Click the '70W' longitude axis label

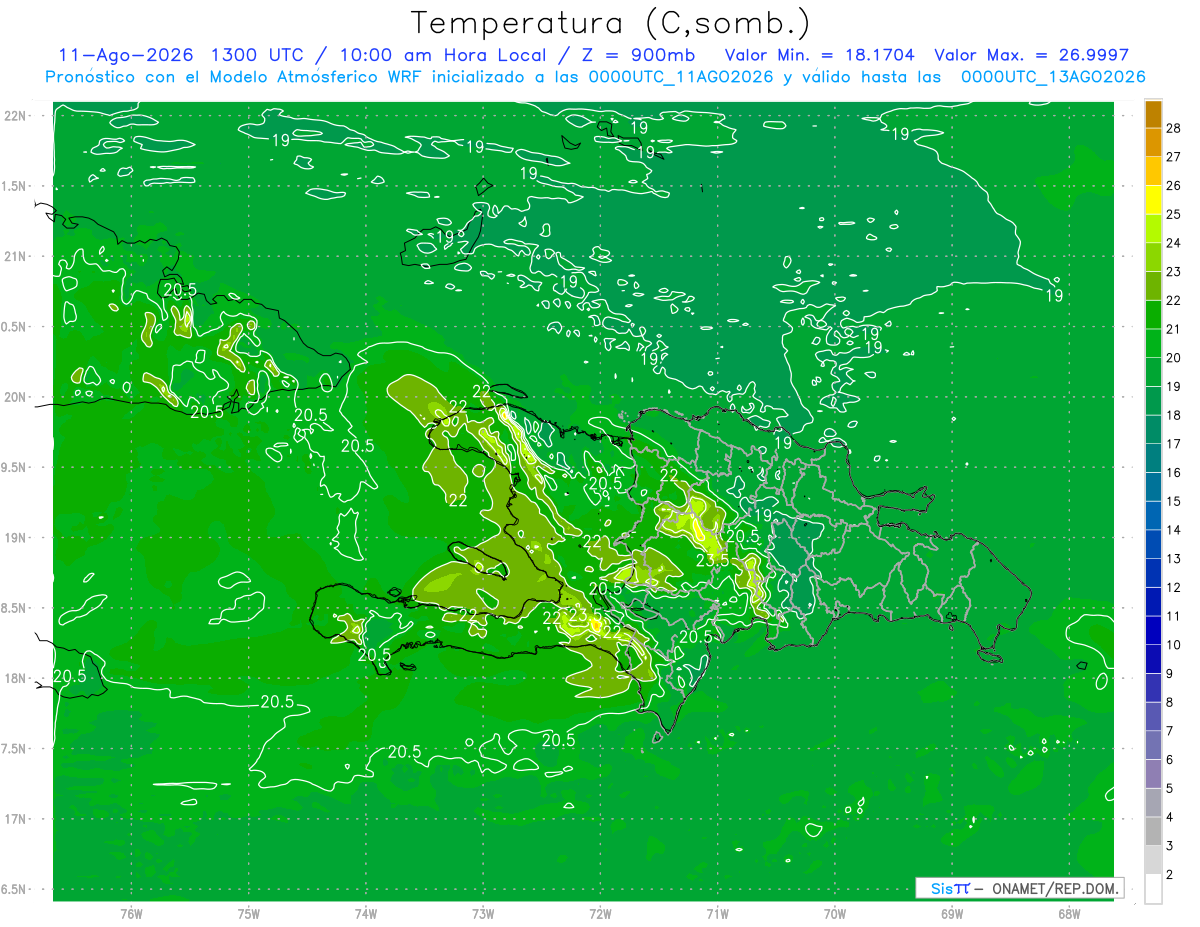(x=835, y=914)
